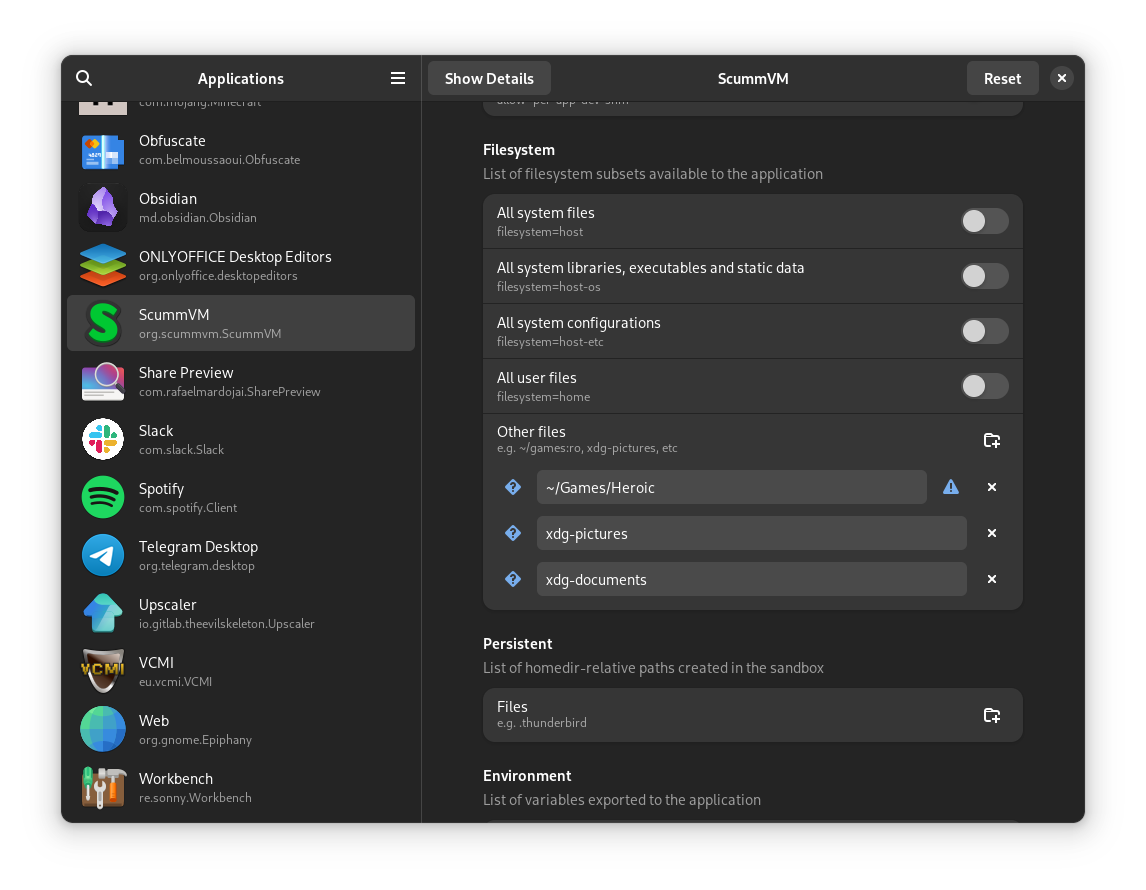Screen dimensions: 1146x890
Task: Choose ONLYOFFICE Desktop Editors list row
Action: click(x=240, y=265)
